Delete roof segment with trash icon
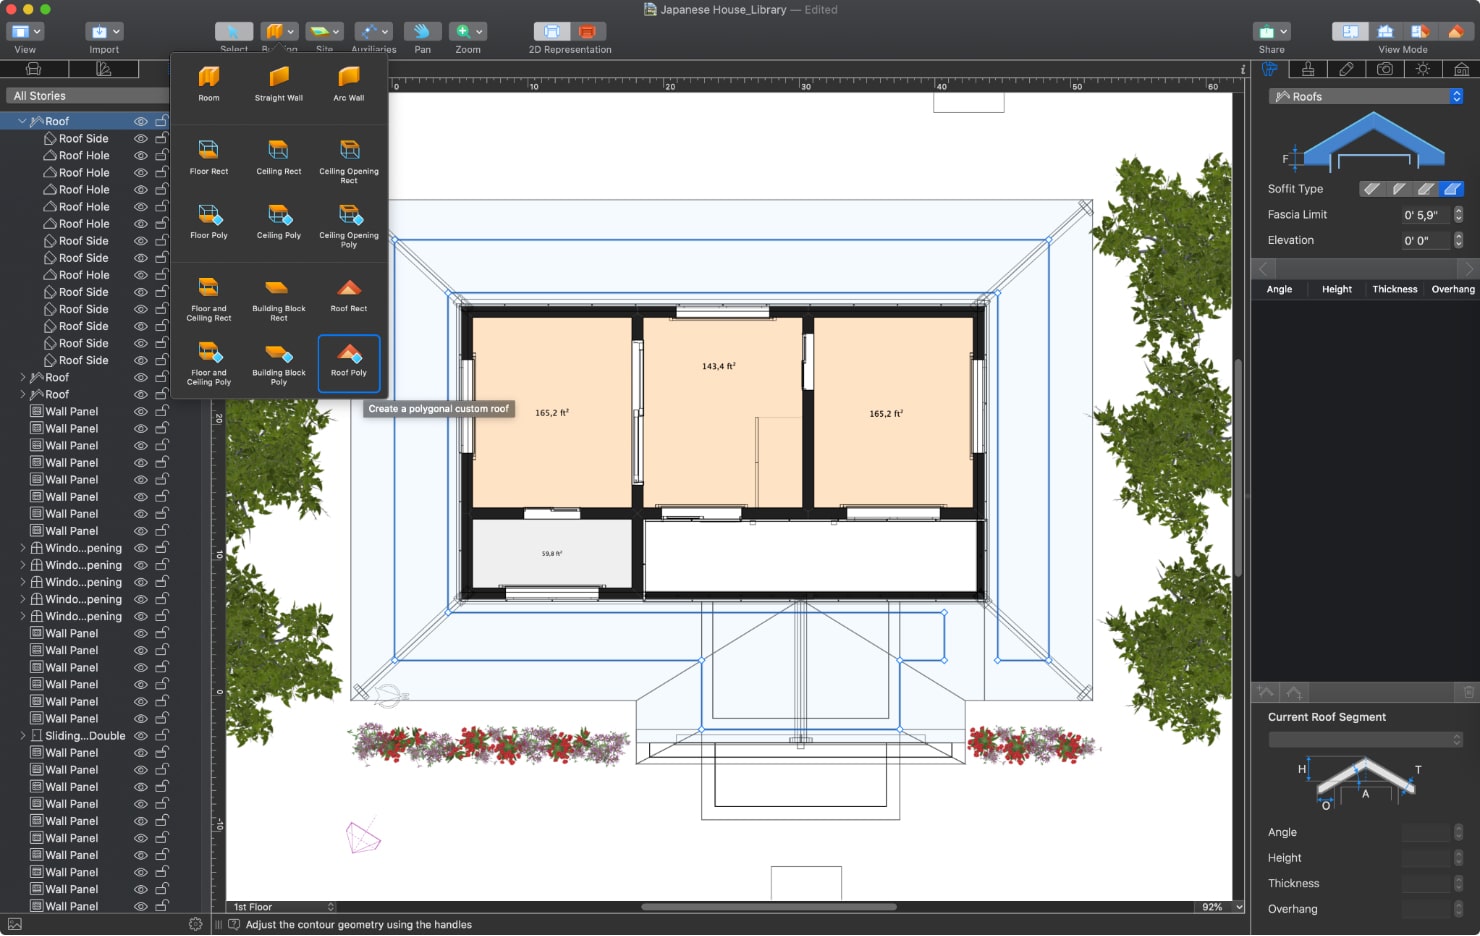Image resolution: width=1480 pixels, height=936 pixels. point(1468,692)
